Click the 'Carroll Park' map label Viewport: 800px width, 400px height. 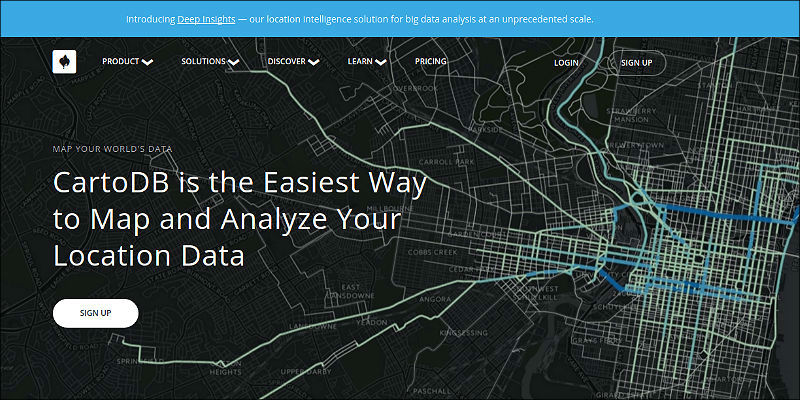click(446, 162)
